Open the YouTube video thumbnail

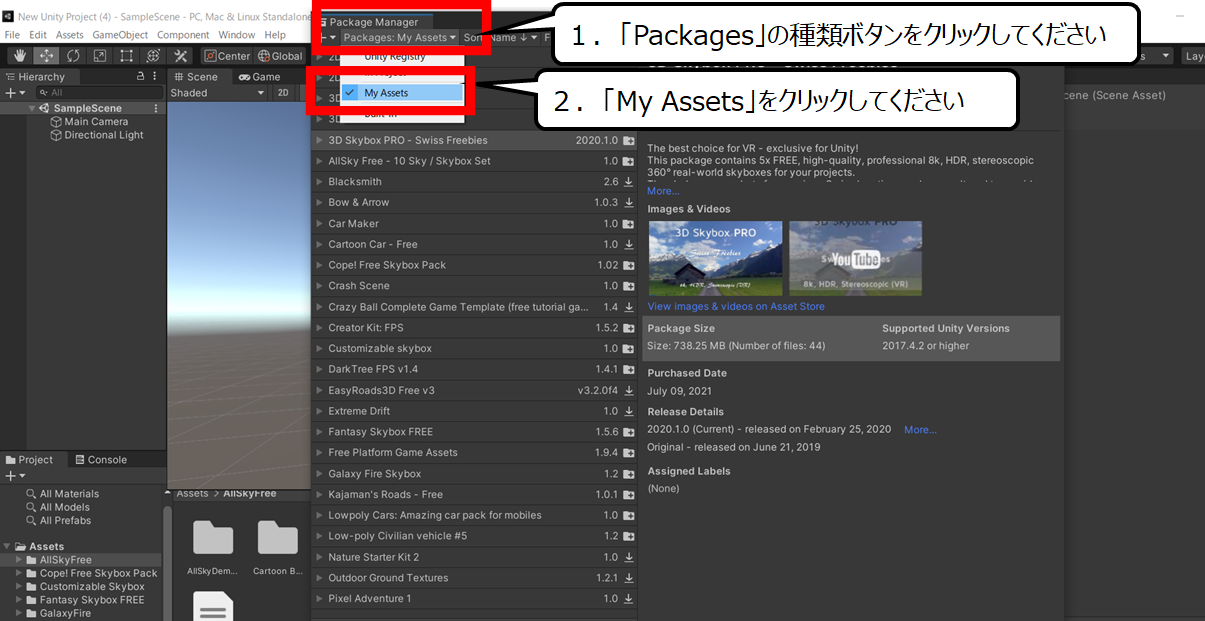[855, 258]
